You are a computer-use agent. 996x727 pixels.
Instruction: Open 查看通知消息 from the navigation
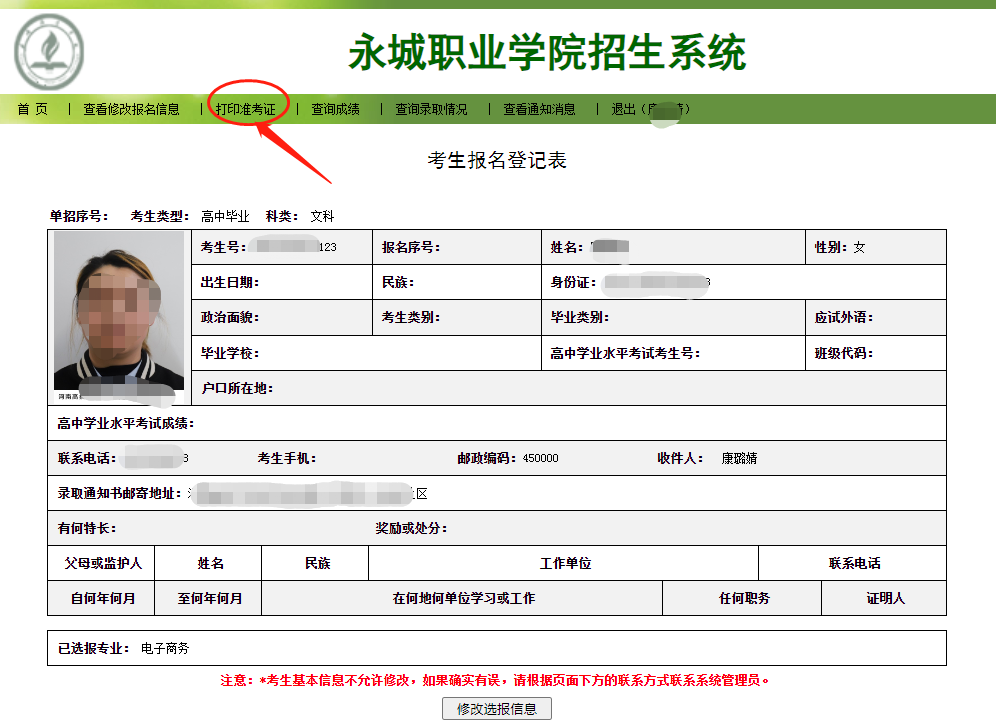(539, 109)
